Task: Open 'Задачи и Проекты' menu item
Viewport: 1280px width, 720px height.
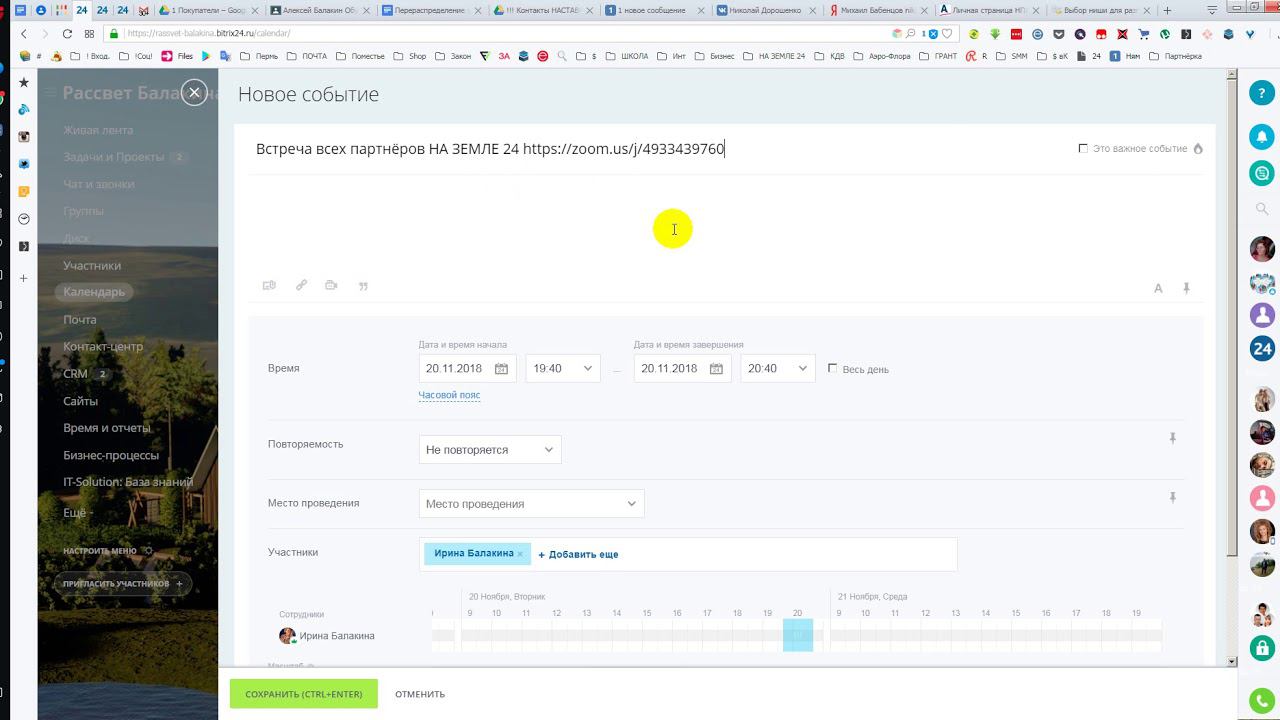Action: pos(113,157)
